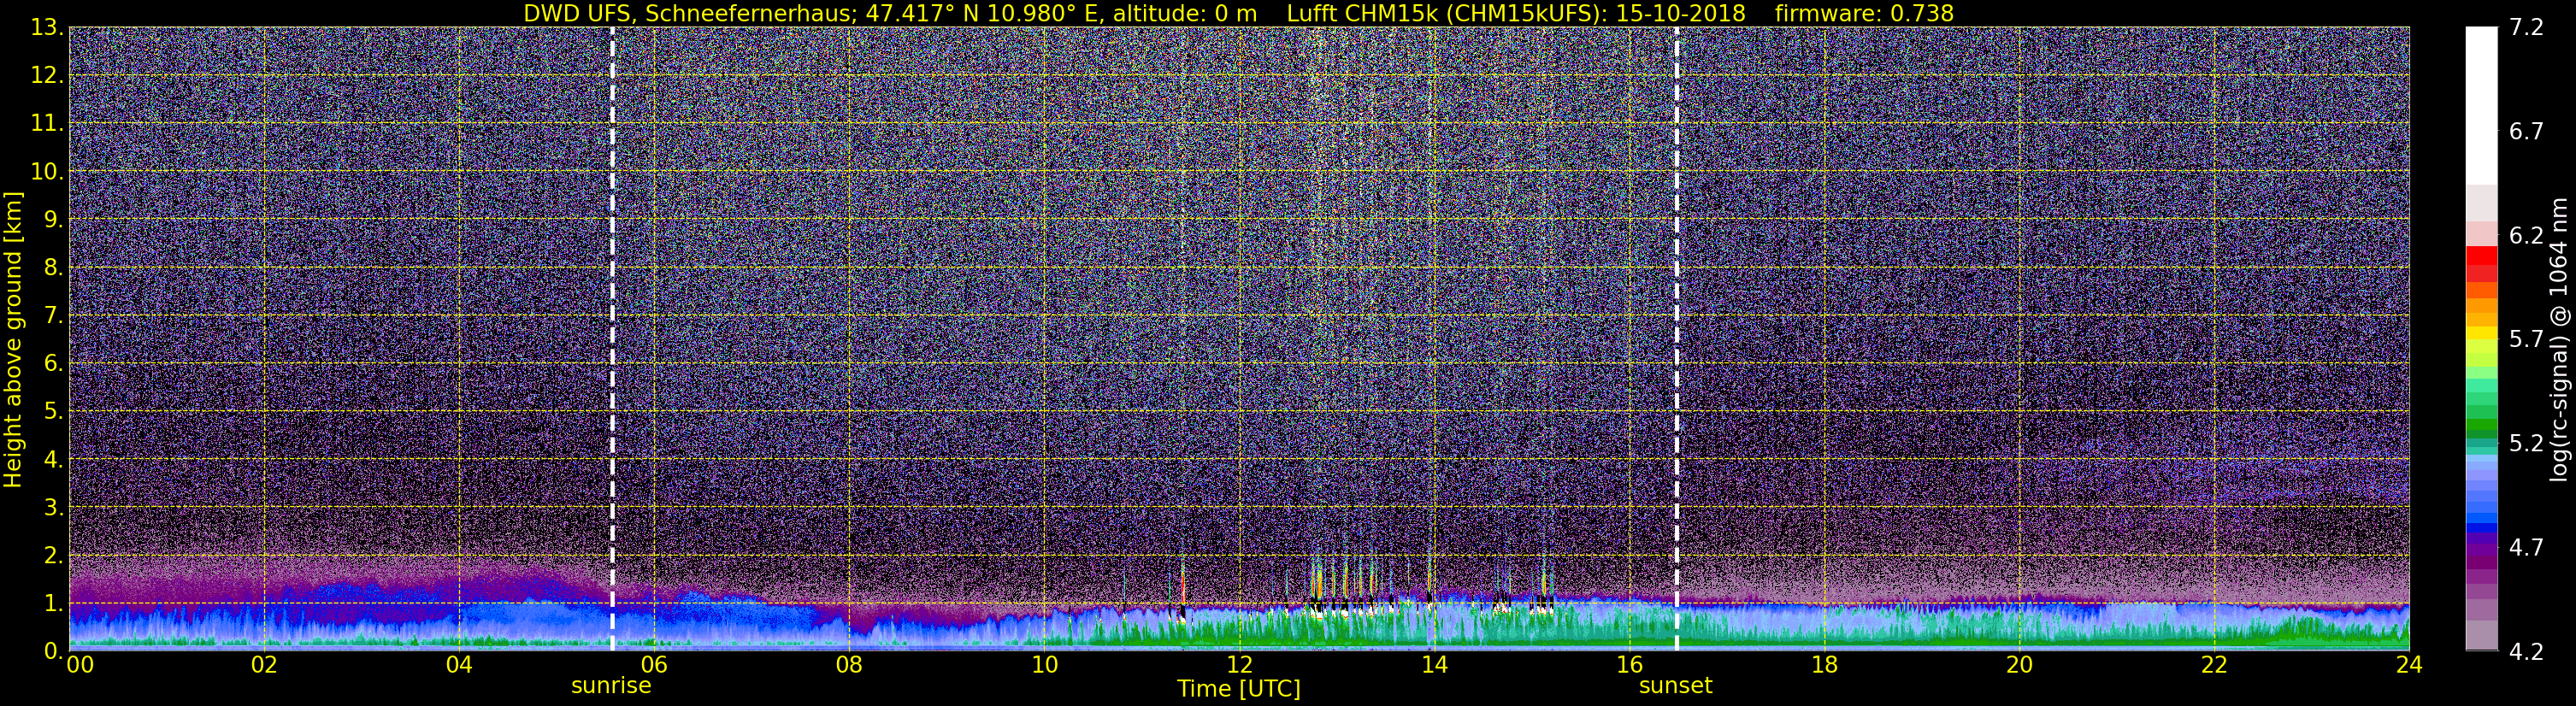2576x706 pixels.
Task: Click the height tick label '0.'
Action: (54, 651)
